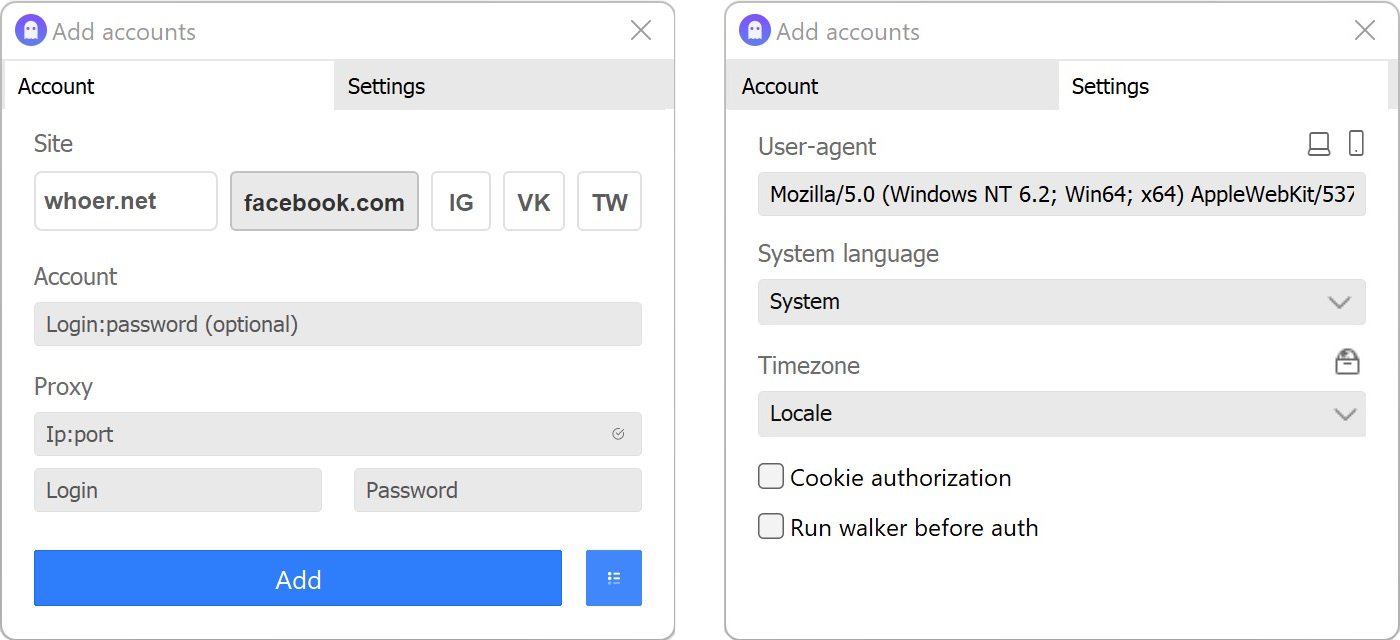Click the proxy check icon in Ip:port field
This screenshot has width=1400, height=640.
[618, 434]
